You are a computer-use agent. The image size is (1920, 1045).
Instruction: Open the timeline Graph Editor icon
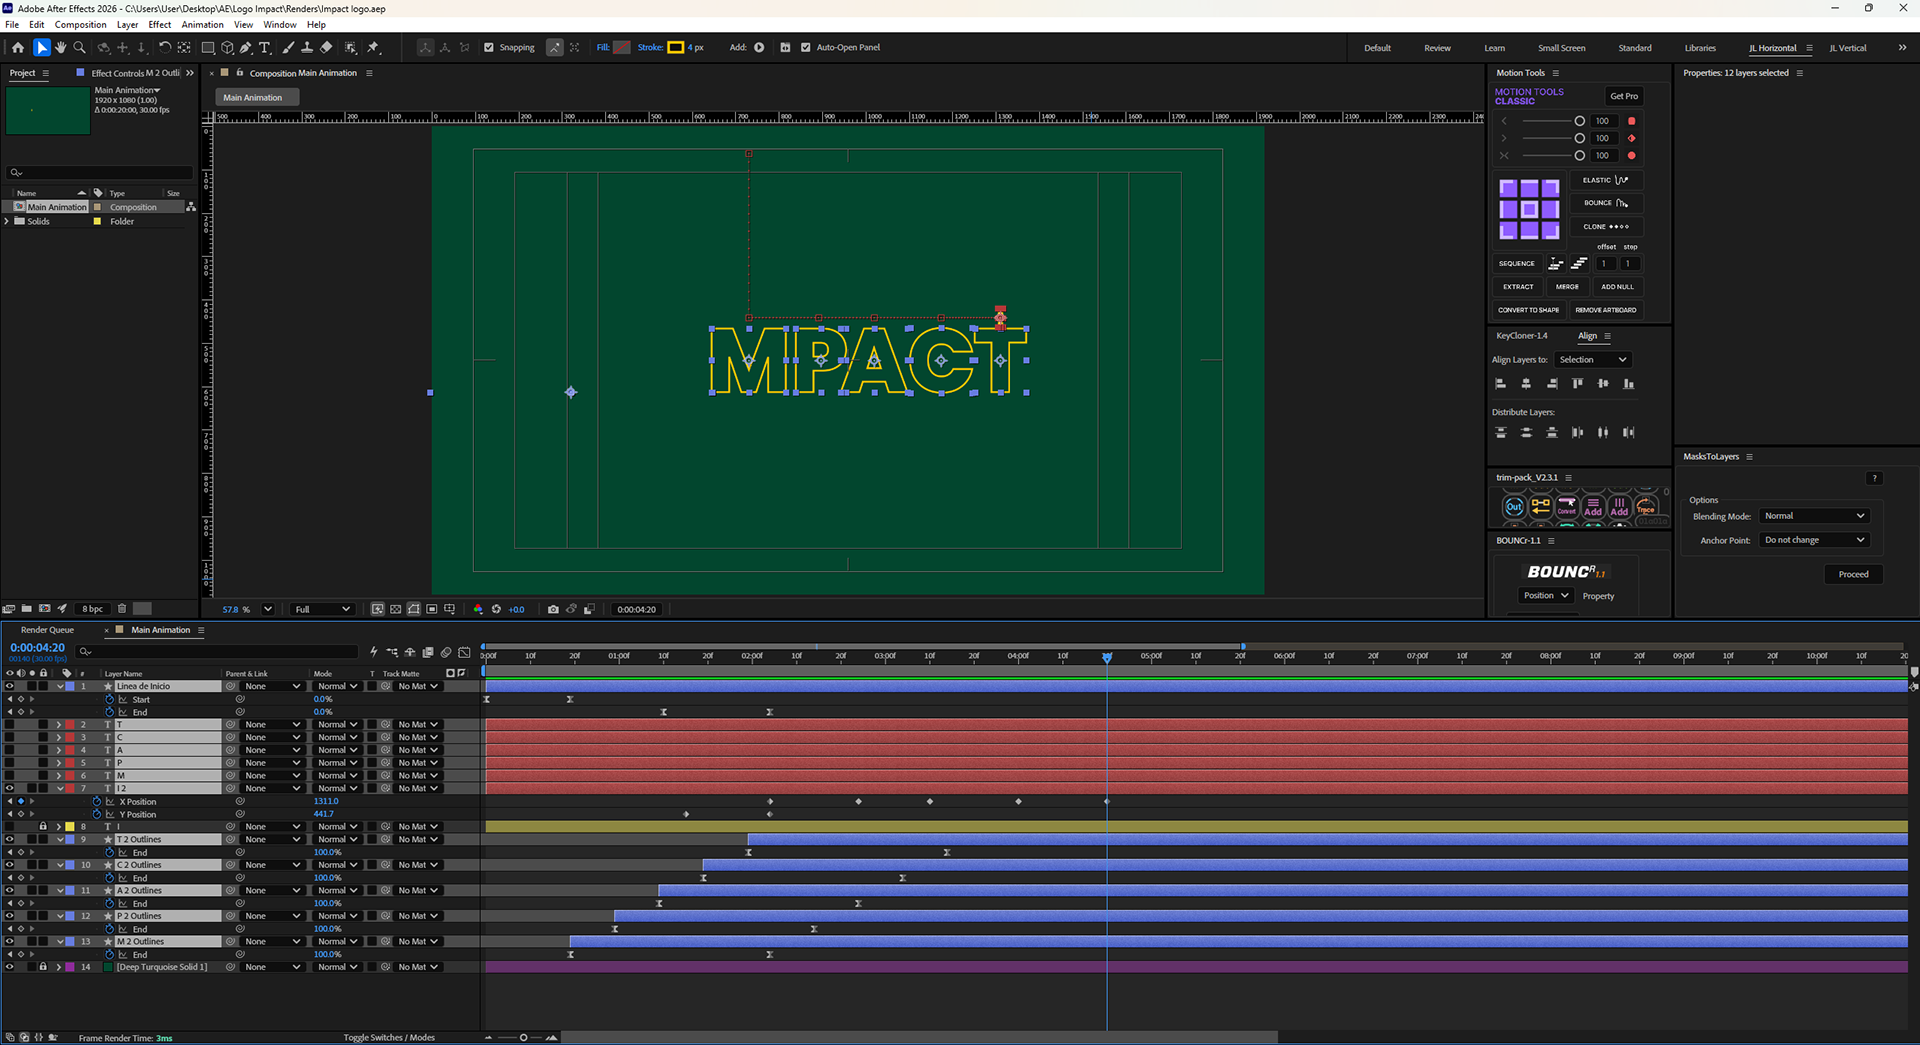click(x=464, y=652)
